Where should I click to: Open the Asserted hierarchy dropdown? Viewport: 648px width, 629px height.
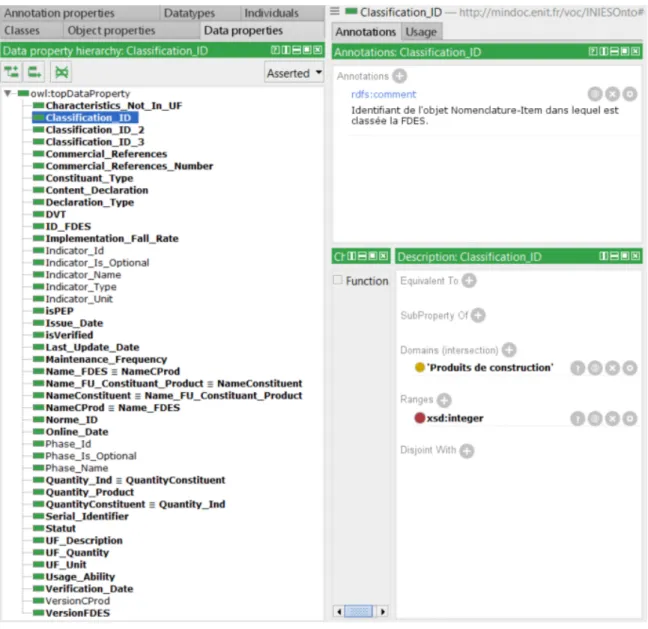[x=294, y=73]
